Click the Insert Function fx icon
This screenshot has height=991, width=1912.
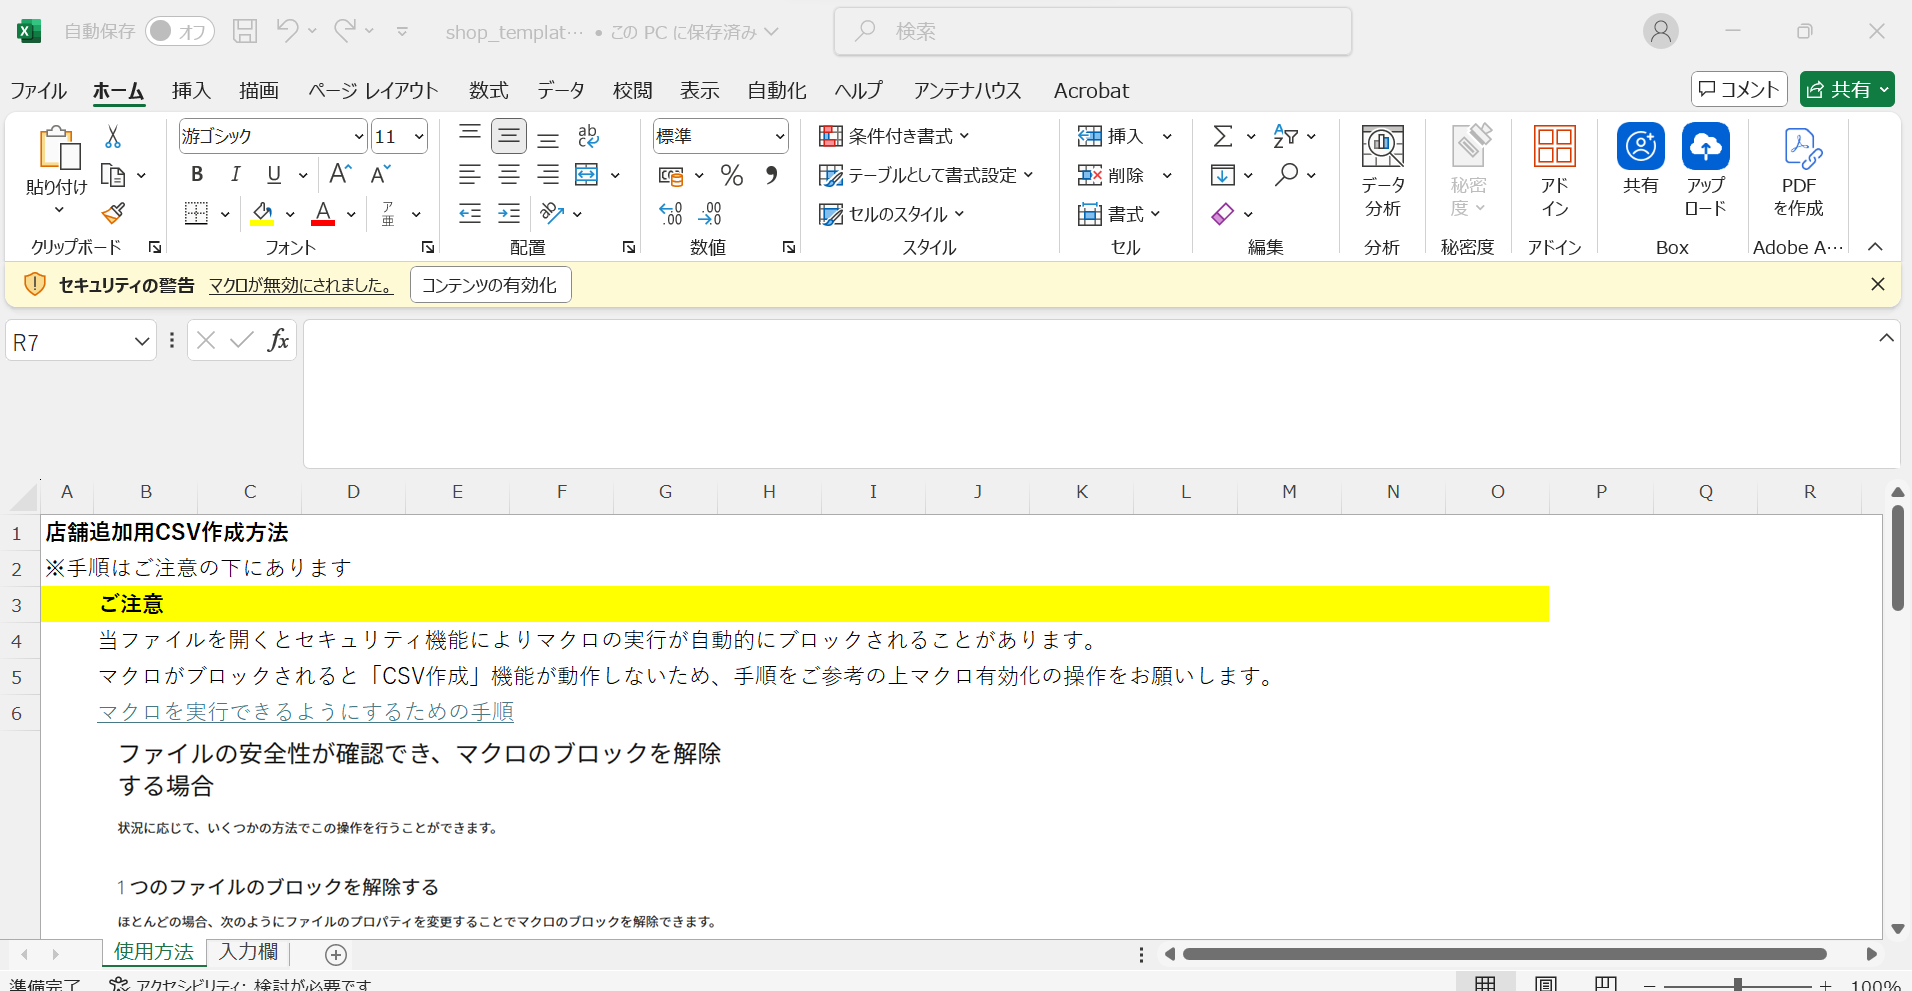tap(278, 341)
